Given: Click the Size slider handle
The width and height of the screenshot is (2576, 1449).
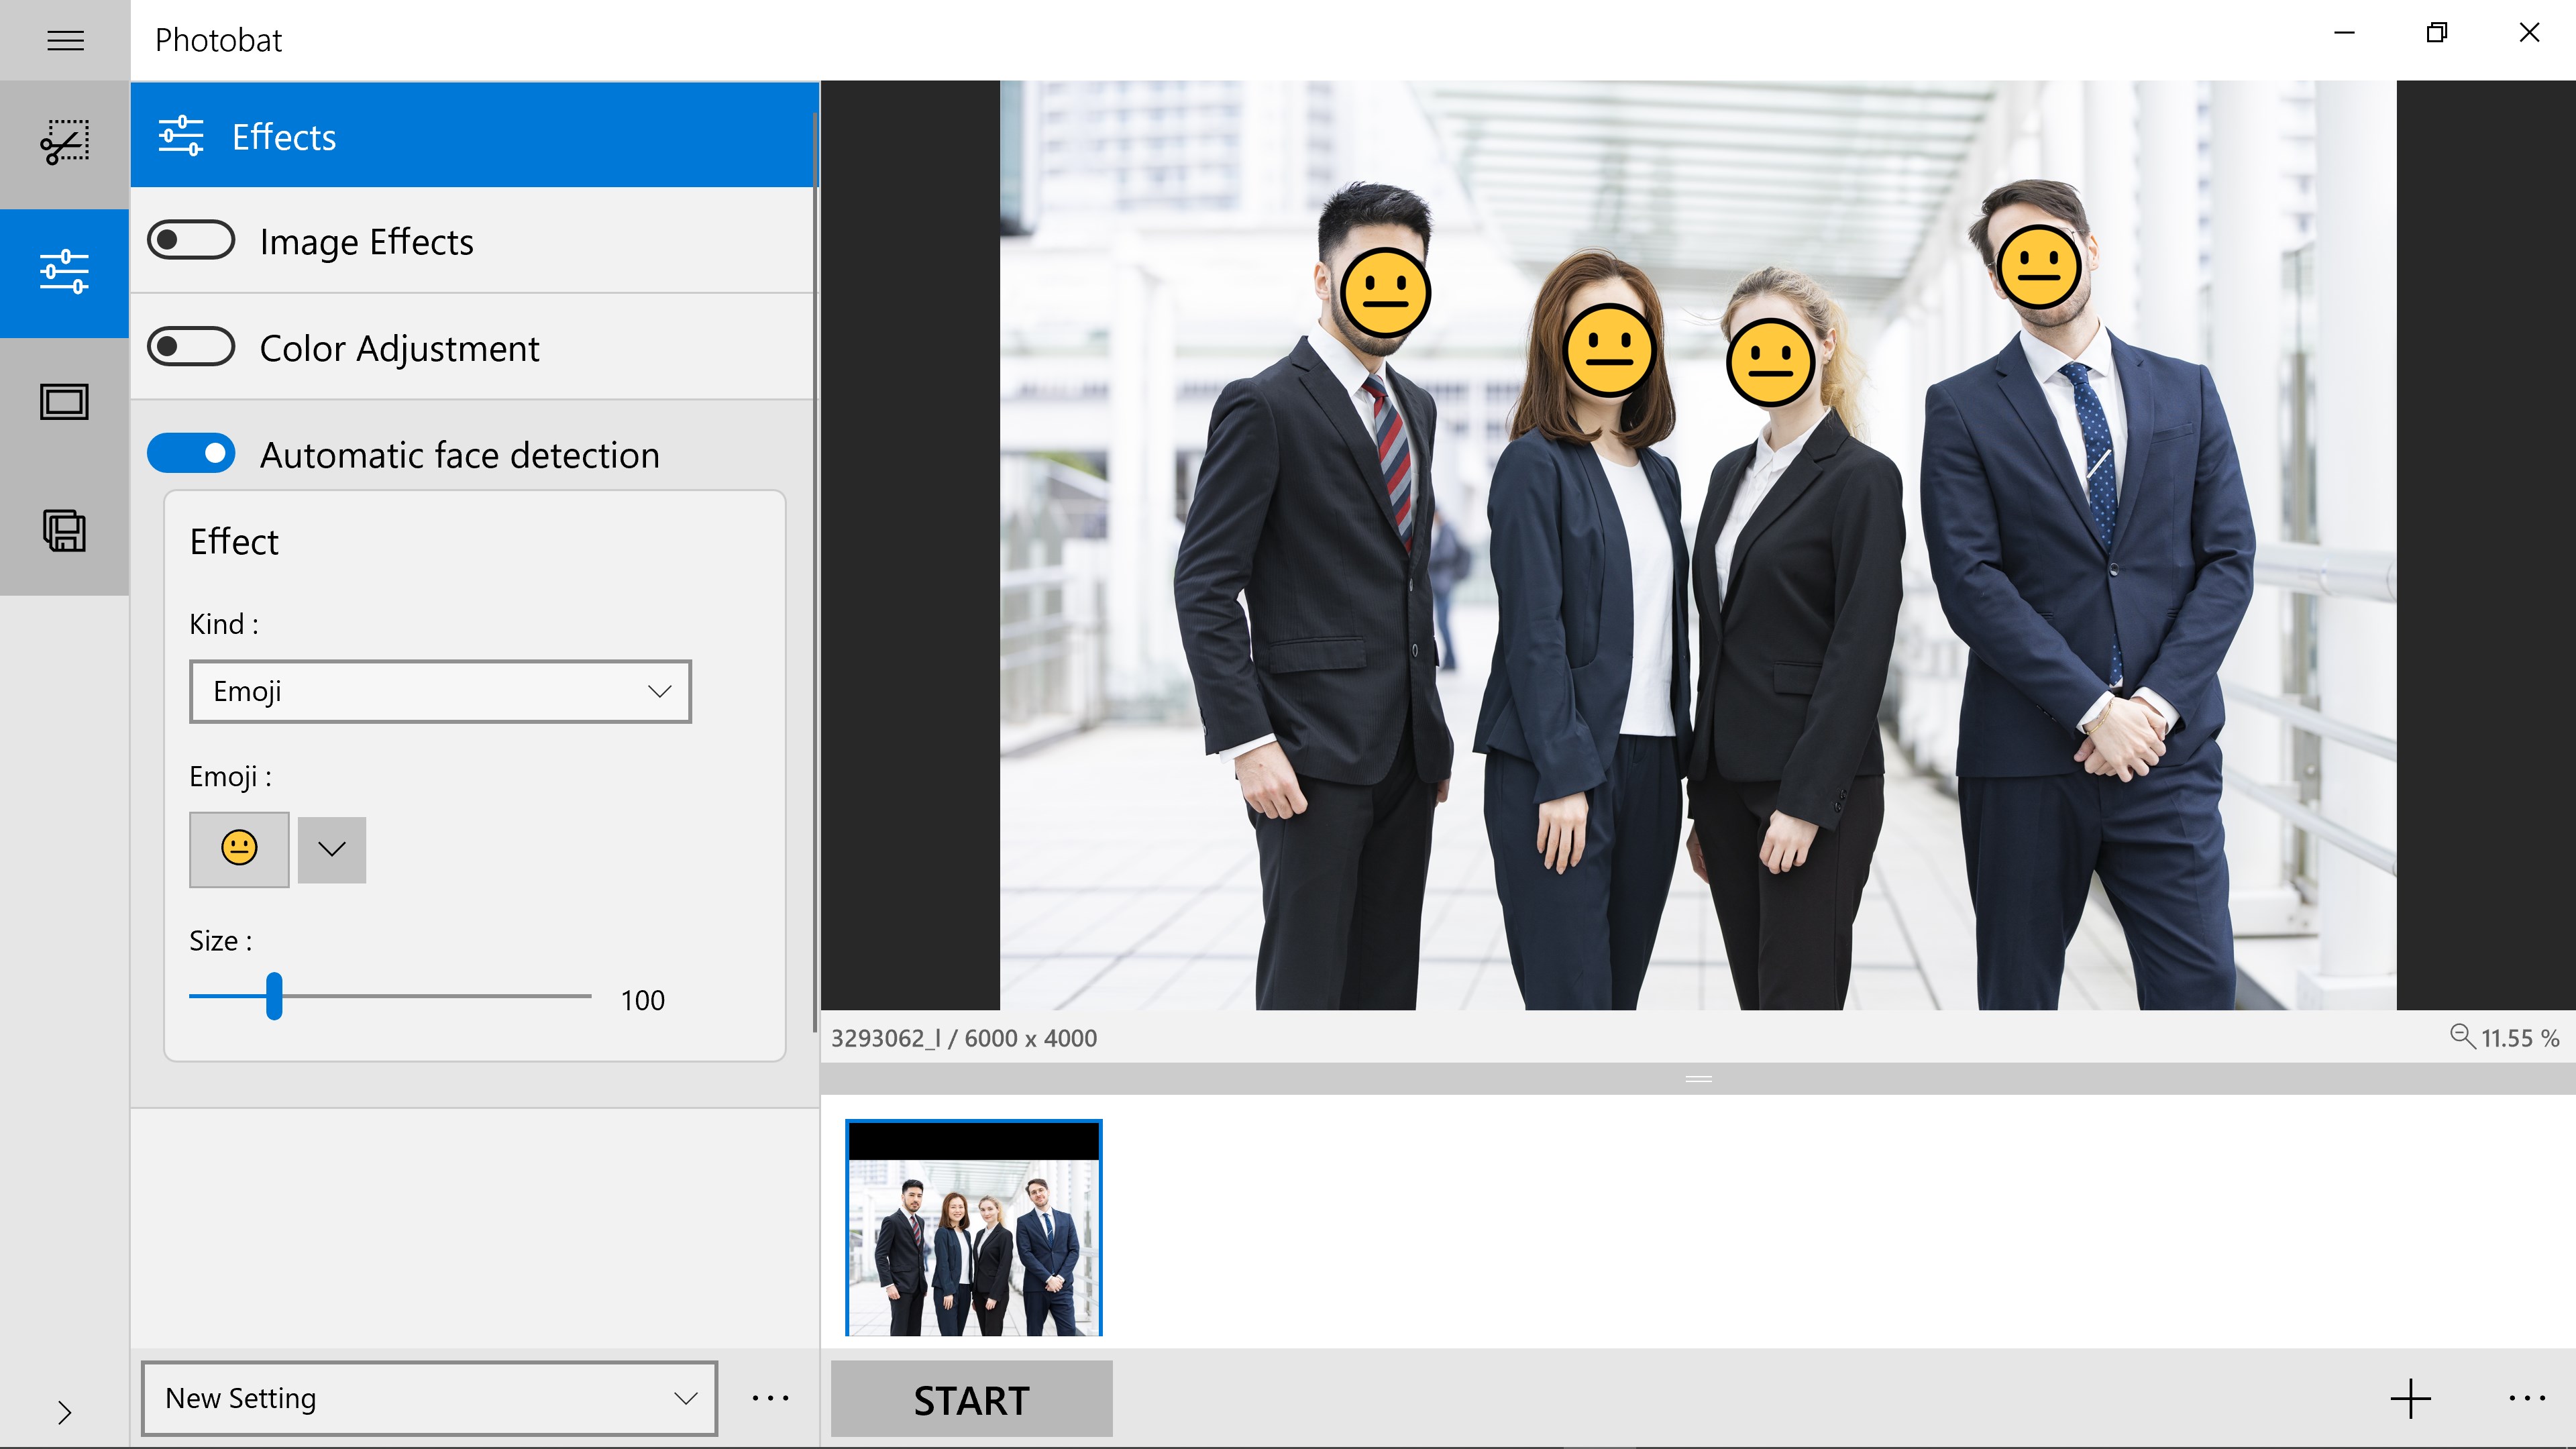Looking at the screenshot, I should 274,996.
